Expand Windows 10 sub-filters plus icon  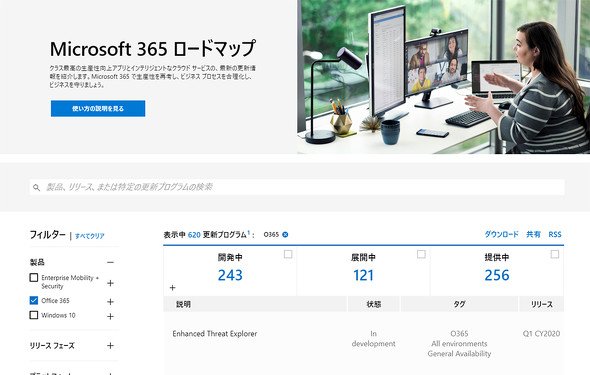pyautogui.click(x=110, y=317)
